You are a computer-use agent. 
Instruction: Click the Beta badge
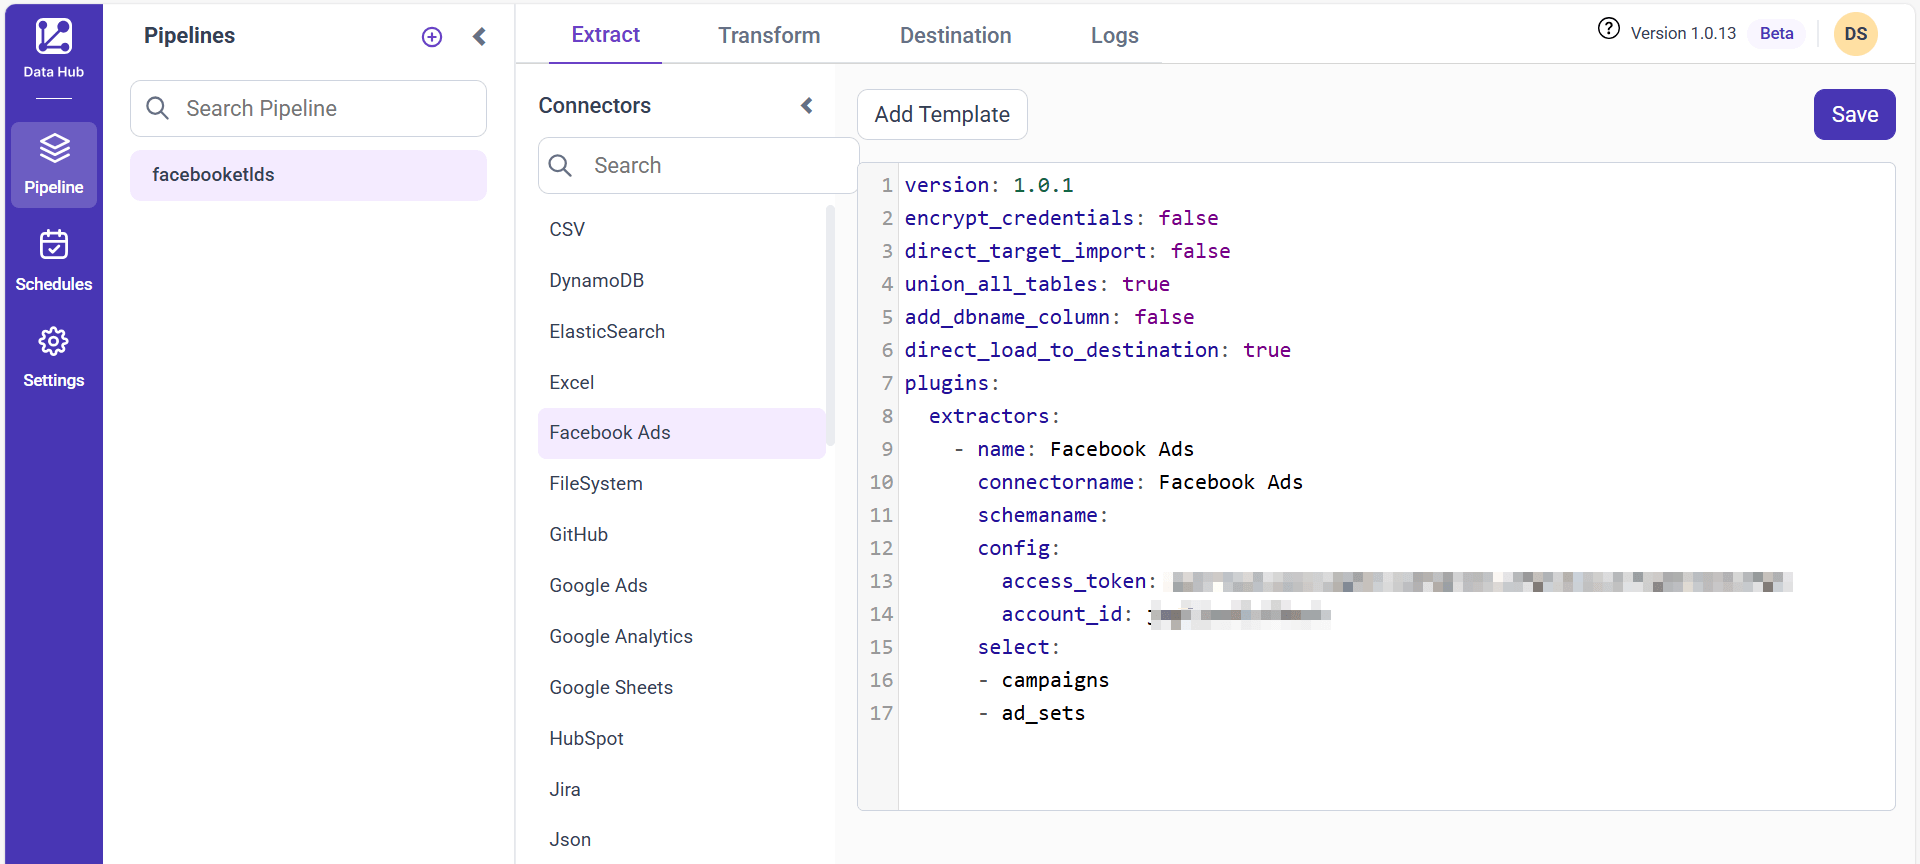point(1776,34)
